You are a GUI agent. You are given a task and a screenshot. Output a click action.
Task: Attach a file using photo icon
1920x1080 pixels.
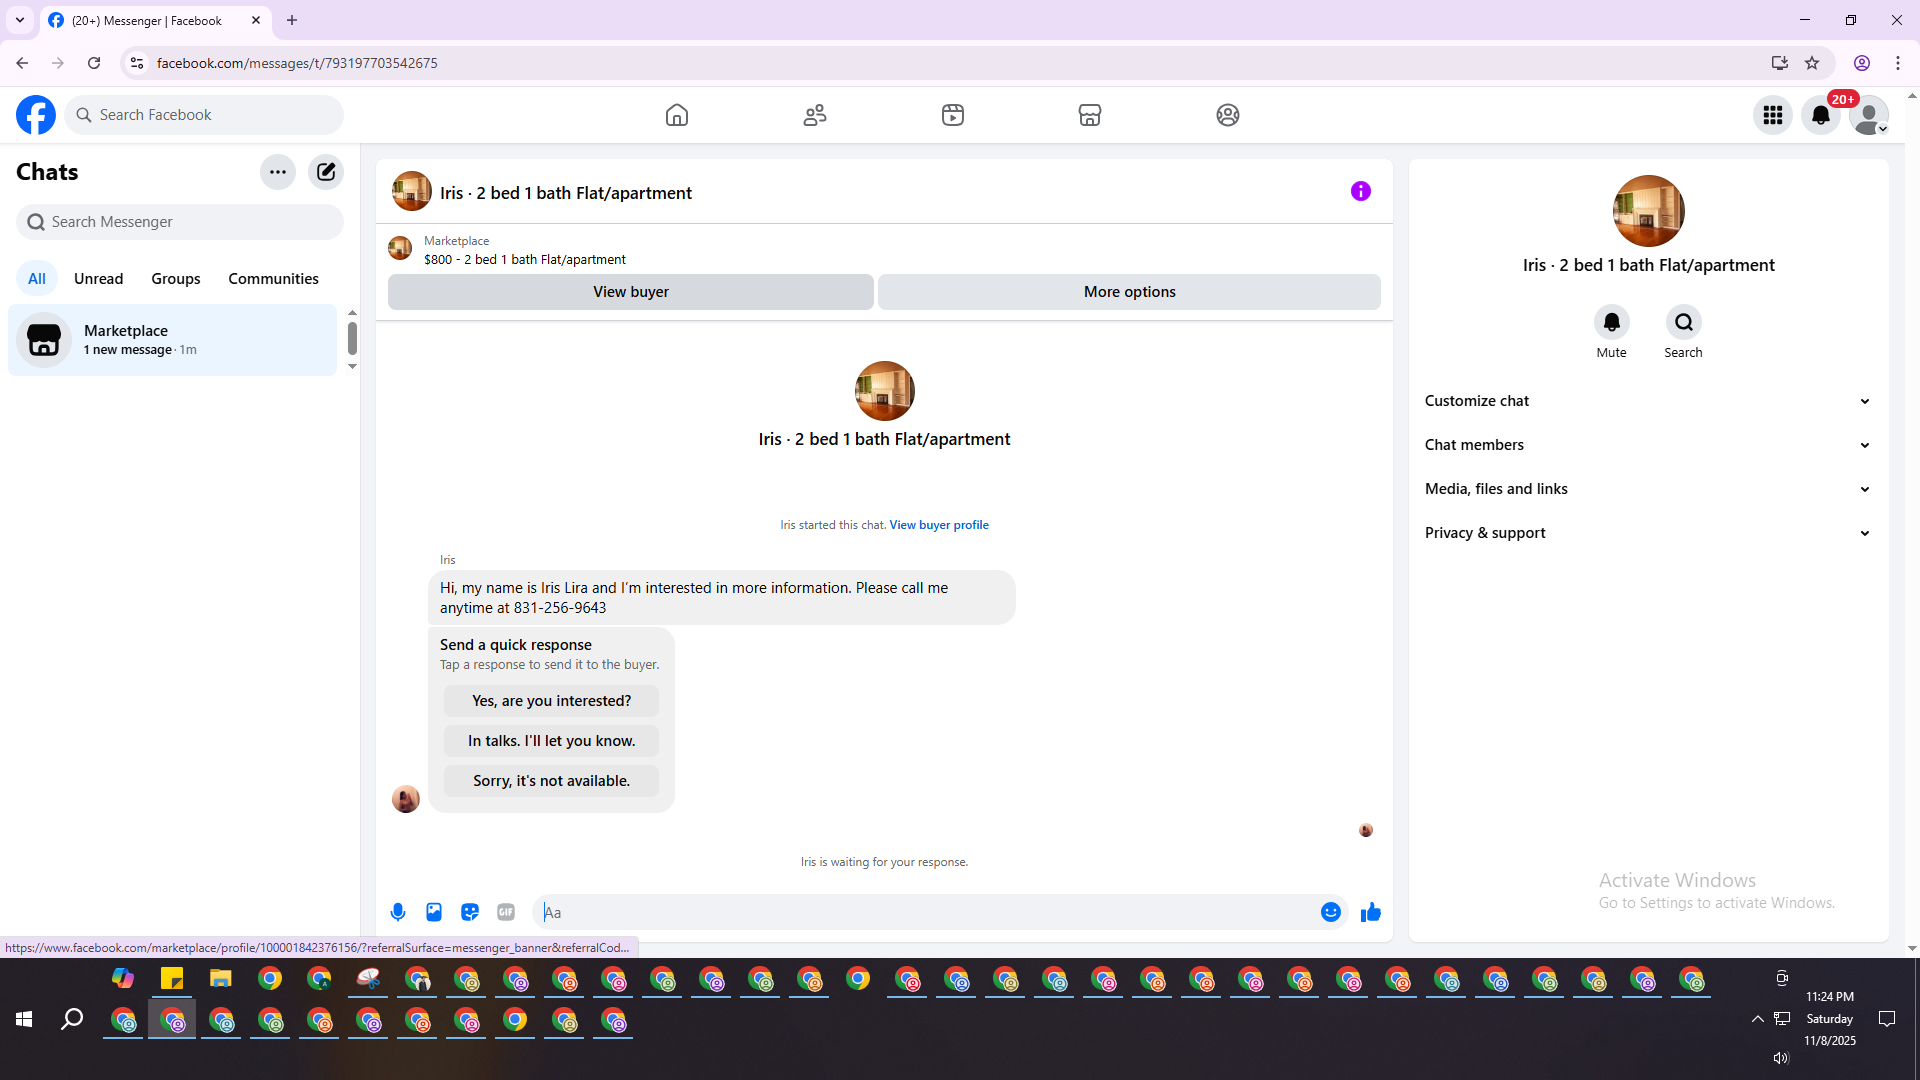tap(434, 912)
